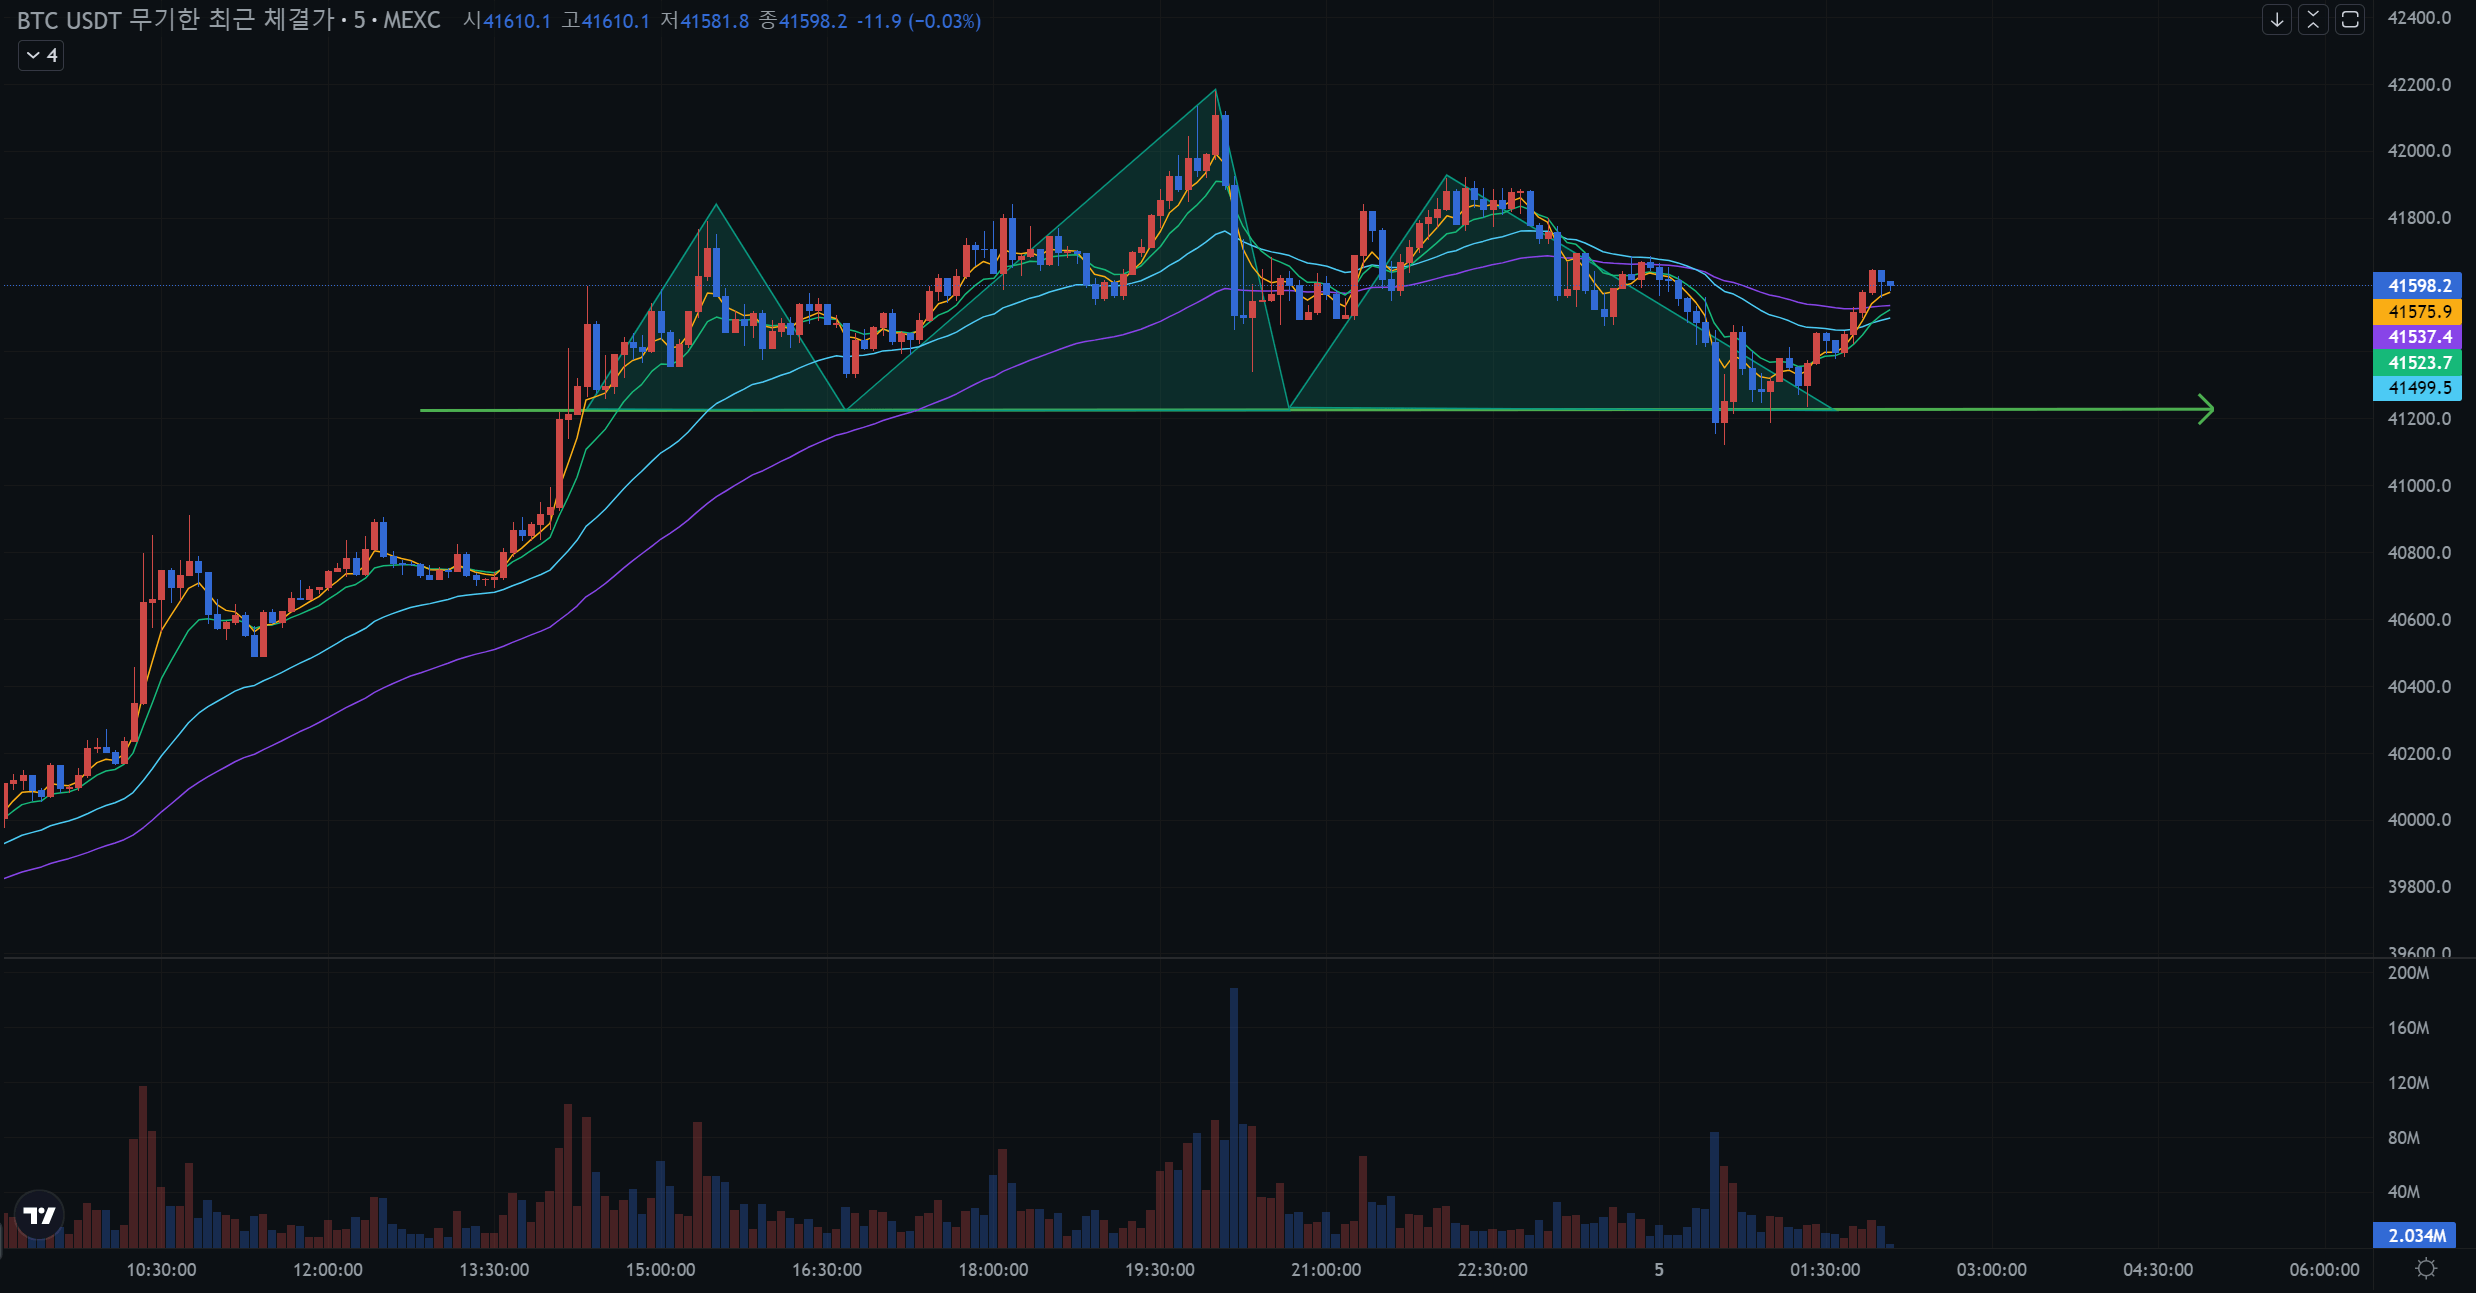Click the 01:30:00 time axis label
Viewport: 2476px width, 1293px height.
click(x=1824, y=1270)
